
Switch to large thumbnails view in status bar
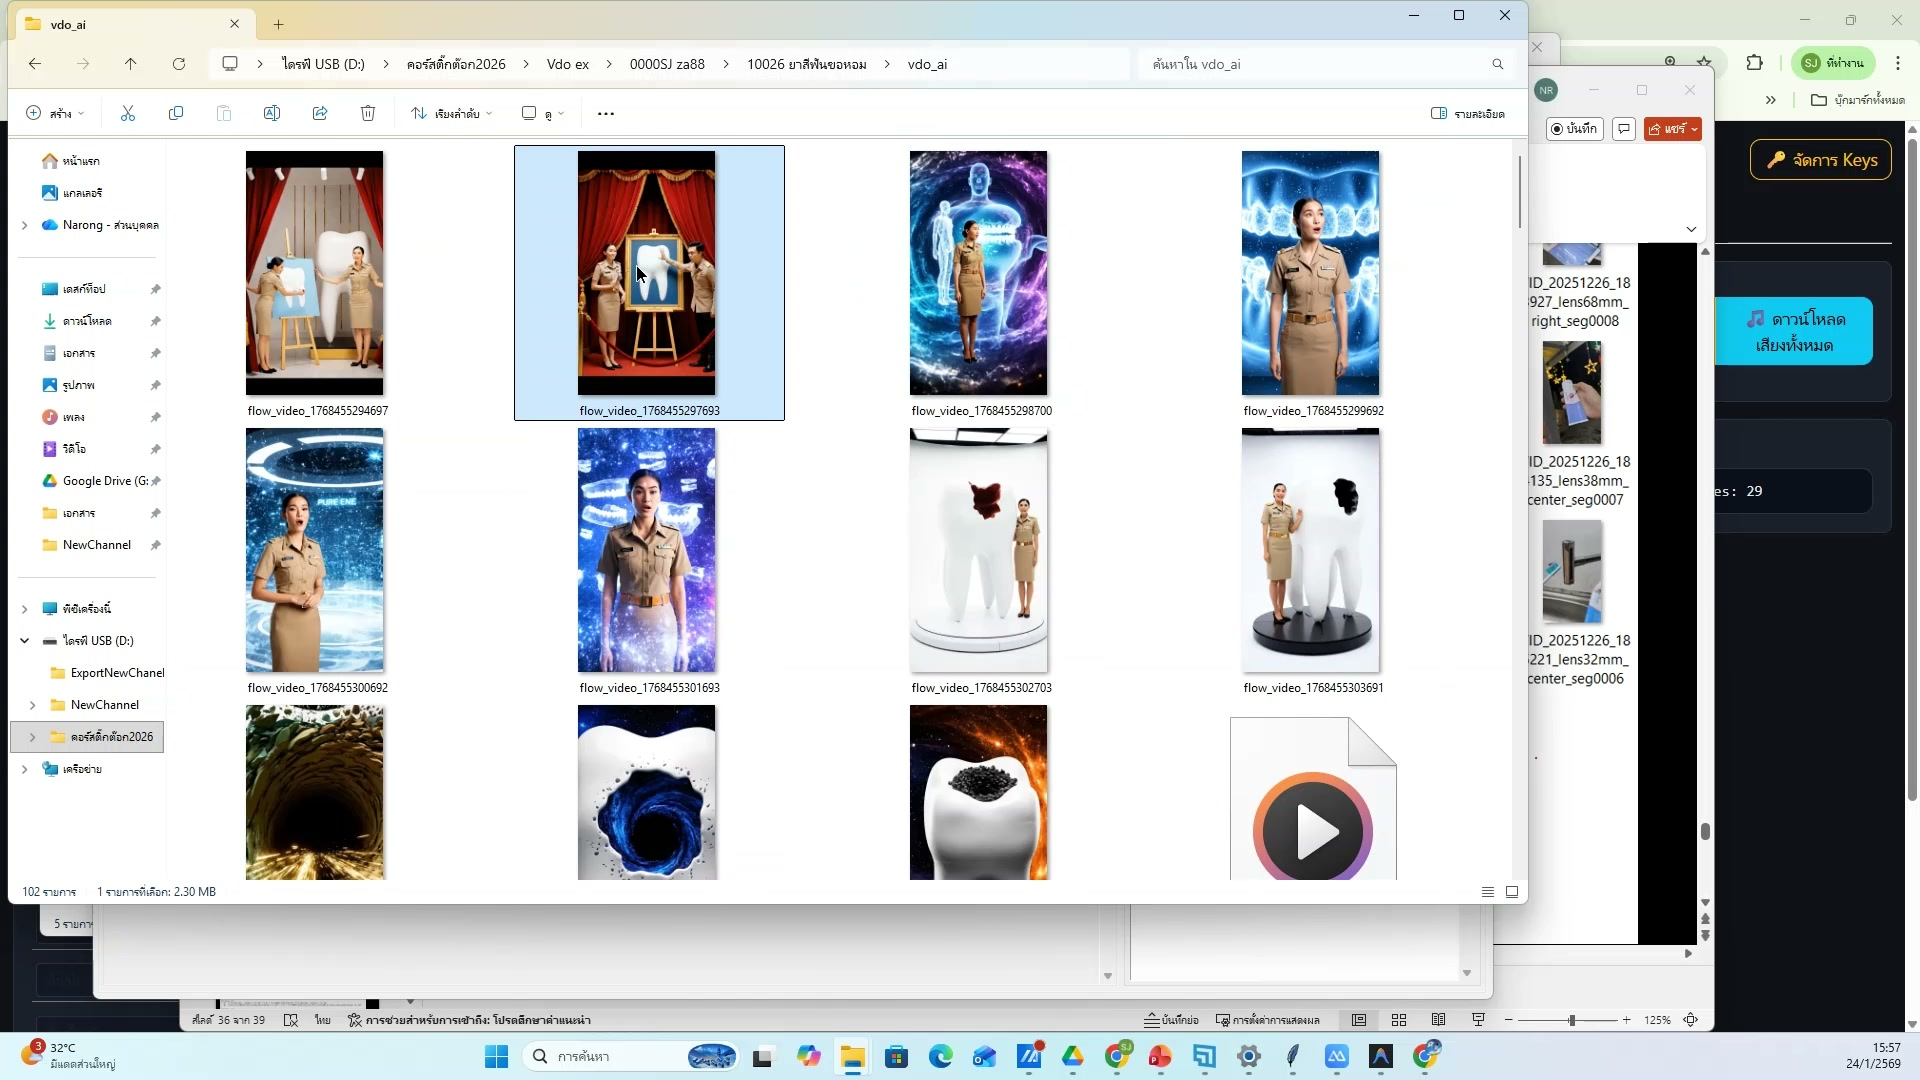point(1512,892)
